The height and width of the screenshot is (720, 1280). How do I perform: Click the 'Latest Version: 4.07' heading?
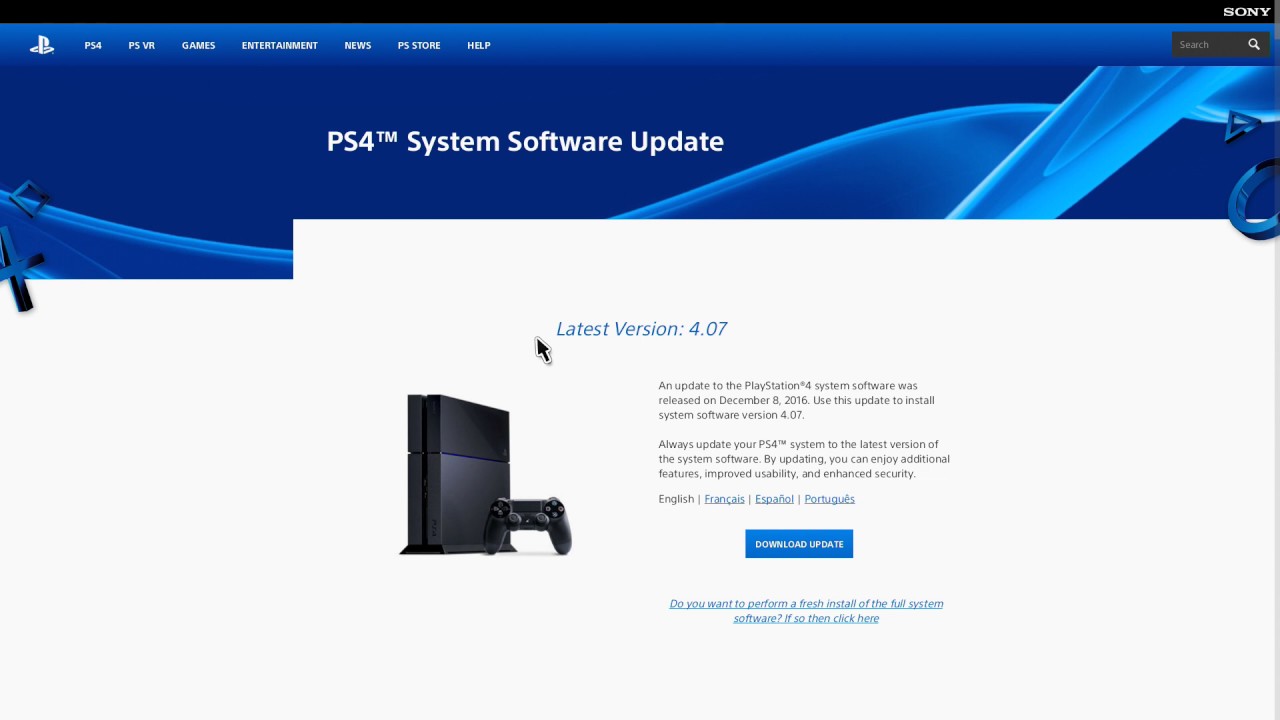coord(641,329)
